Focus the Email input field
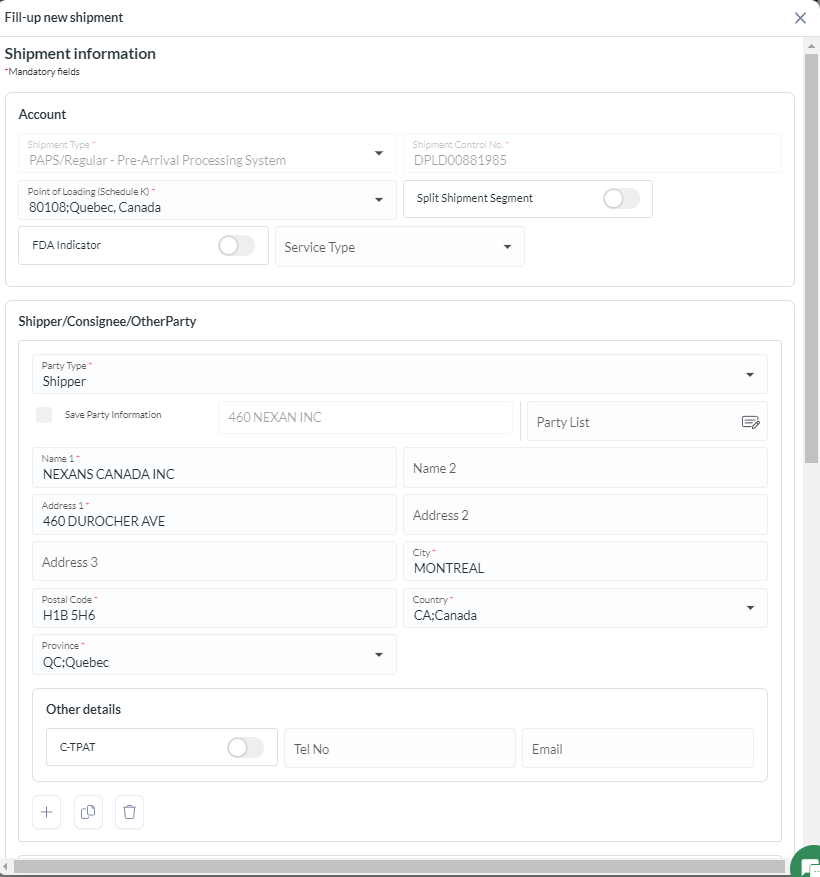Screen dimensions: 820x877 637,748
